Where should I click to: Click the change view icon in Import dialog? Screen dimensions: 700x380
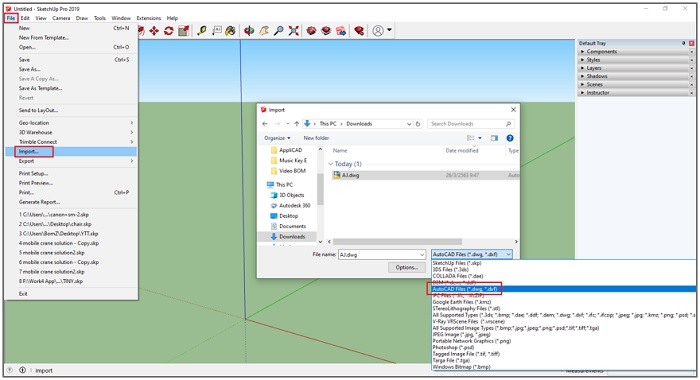[471, 138]
